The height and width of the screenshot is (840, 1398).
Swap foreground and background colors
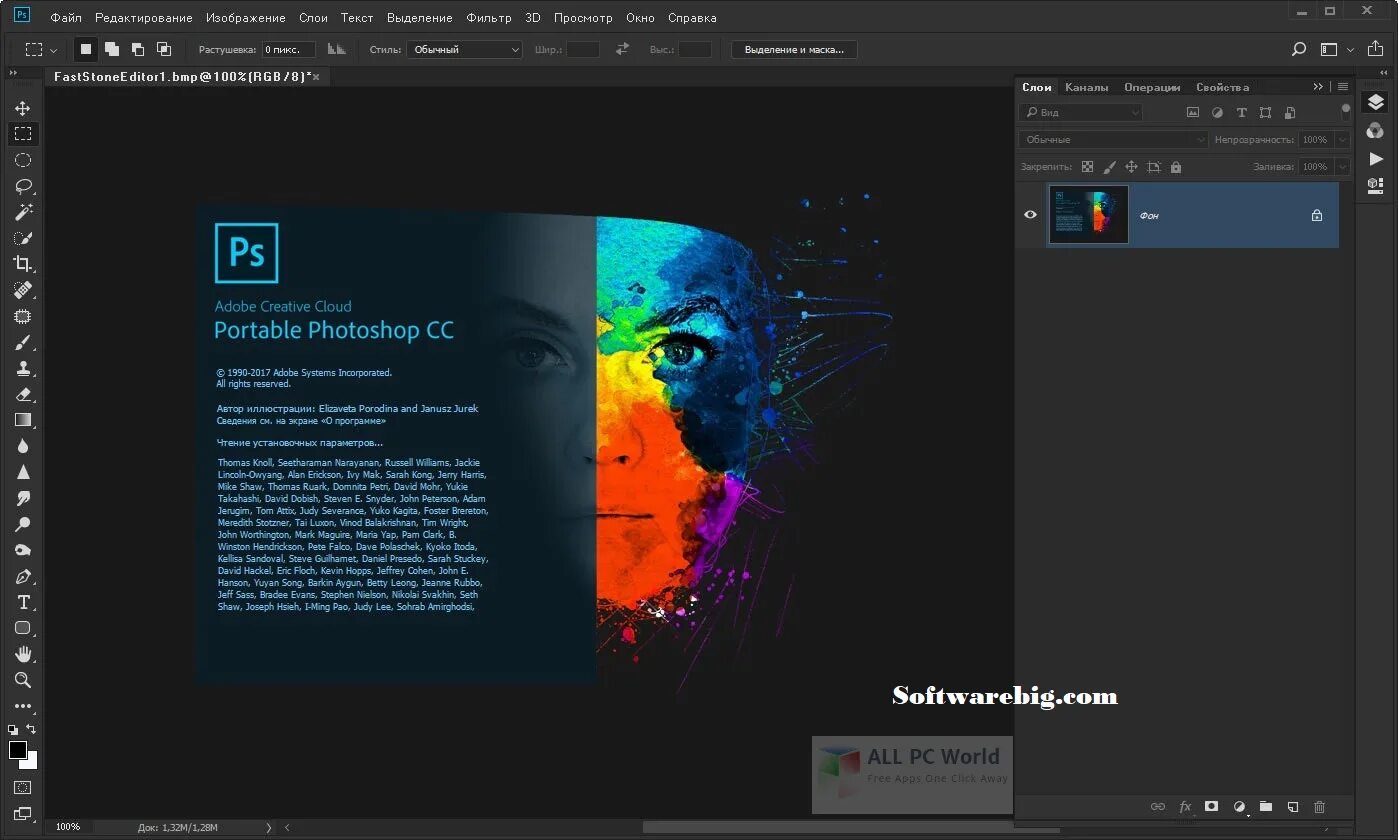click(x=31, y=730)
